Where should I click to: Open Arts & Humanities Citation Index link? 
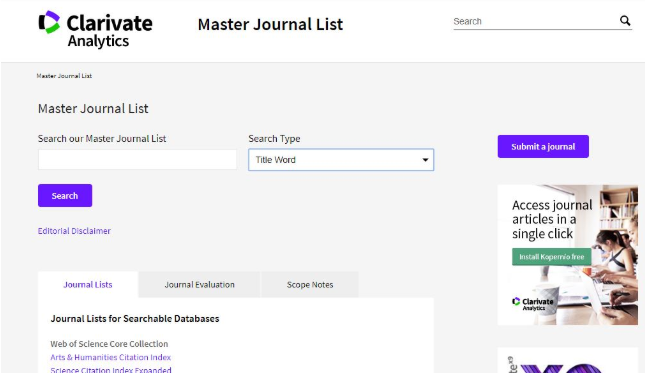[x=111, y=357]
